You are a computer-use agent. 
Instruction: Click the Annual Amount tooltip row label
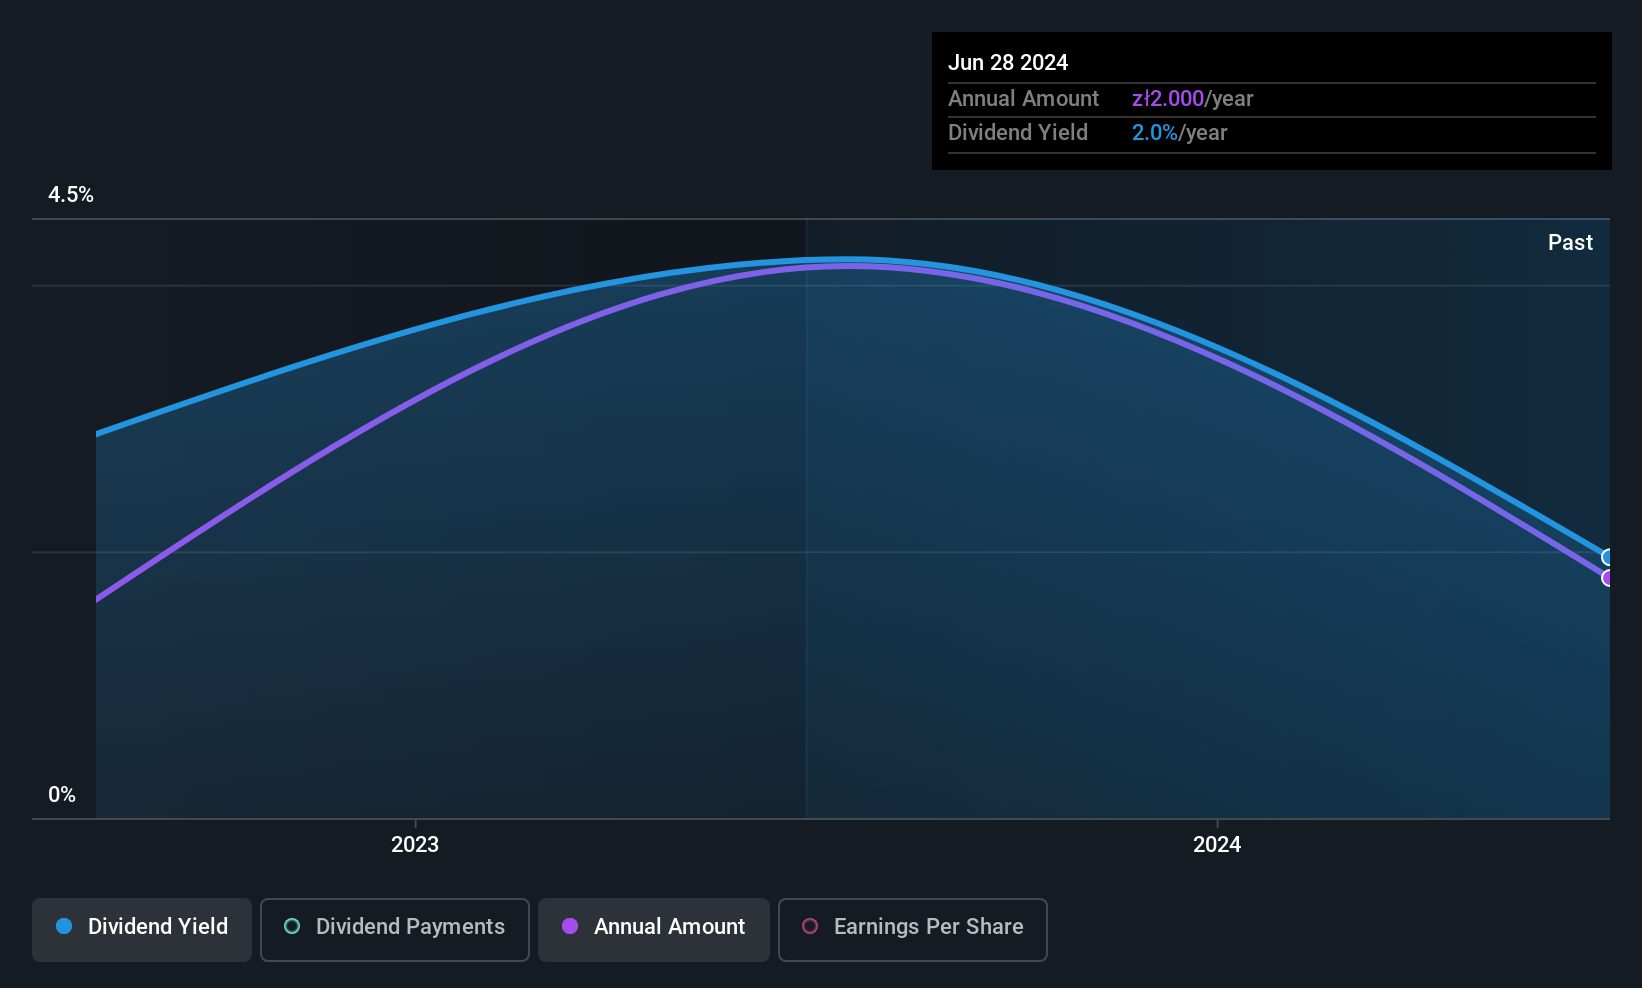1023,99
